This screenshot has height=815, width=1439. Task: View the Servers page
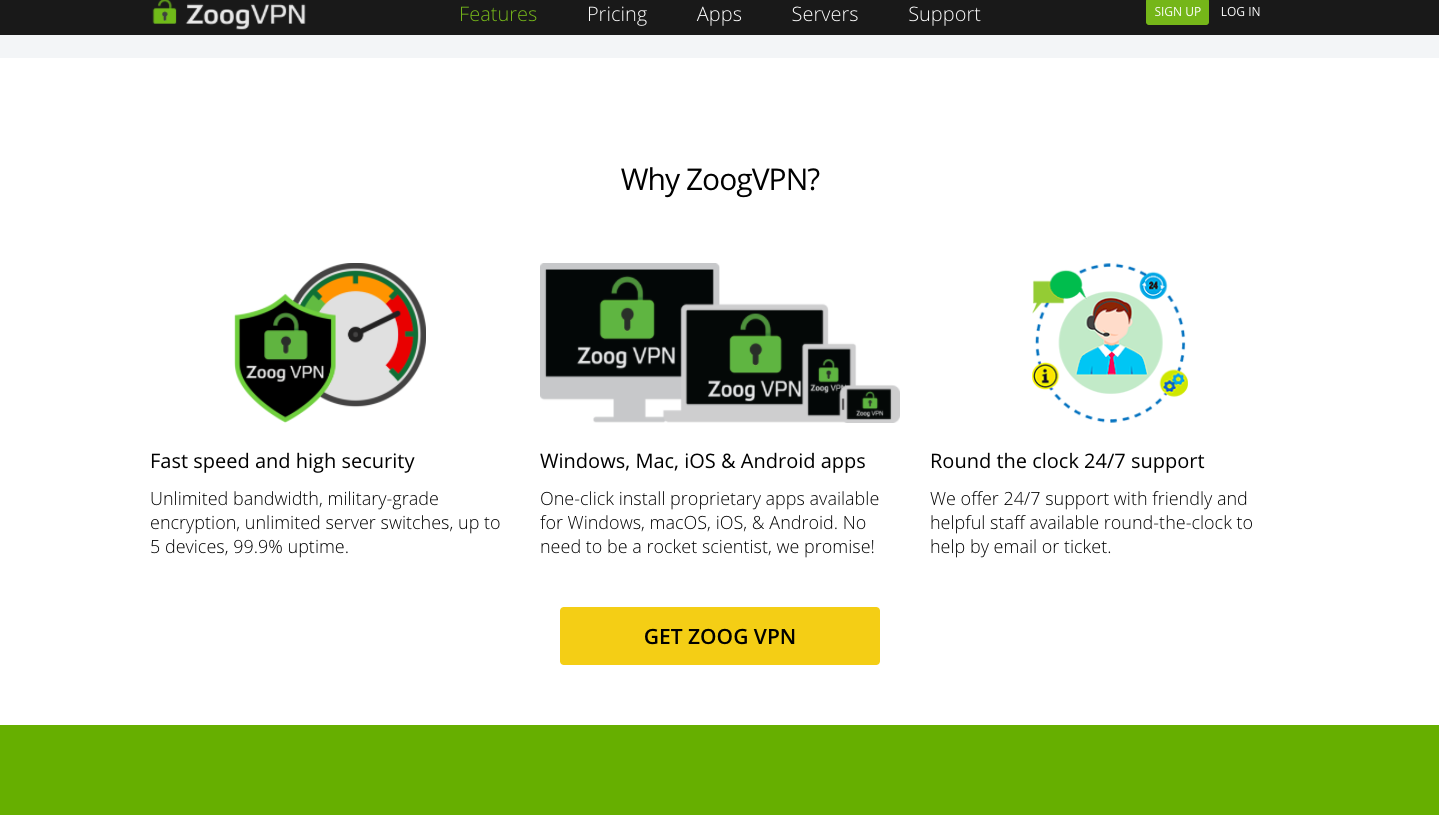825,14
